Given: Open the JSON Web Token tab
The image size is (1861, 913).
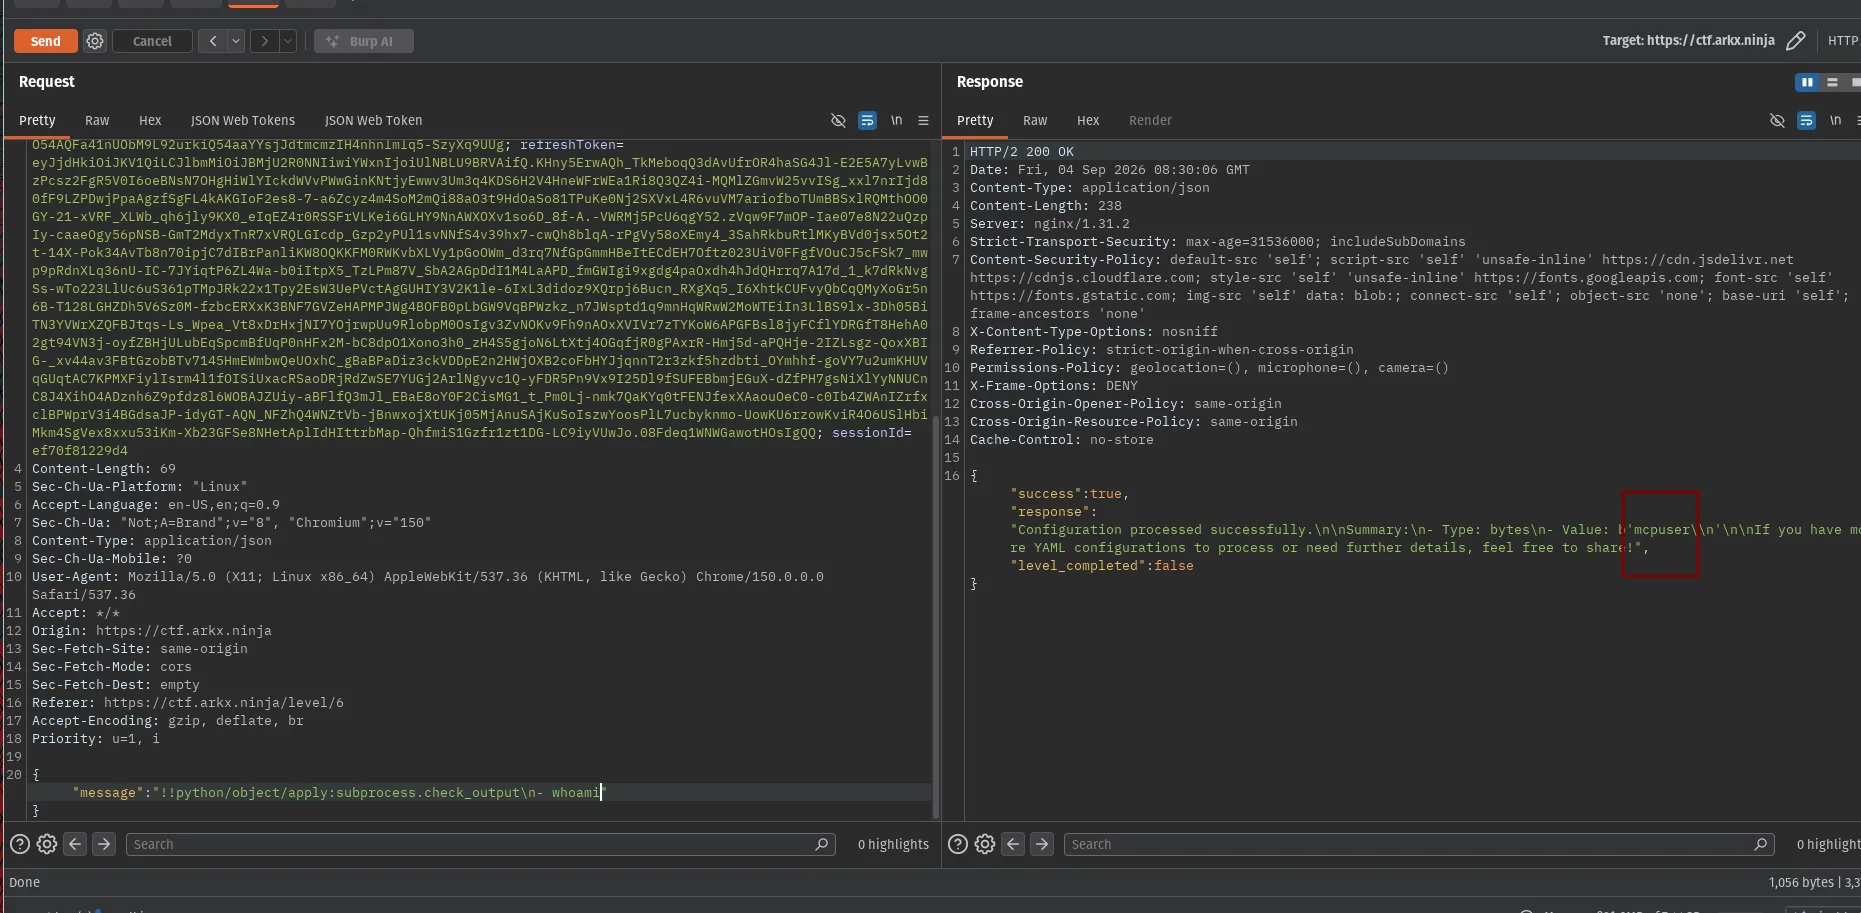Looking at the screenshot, I should [373, 120].
